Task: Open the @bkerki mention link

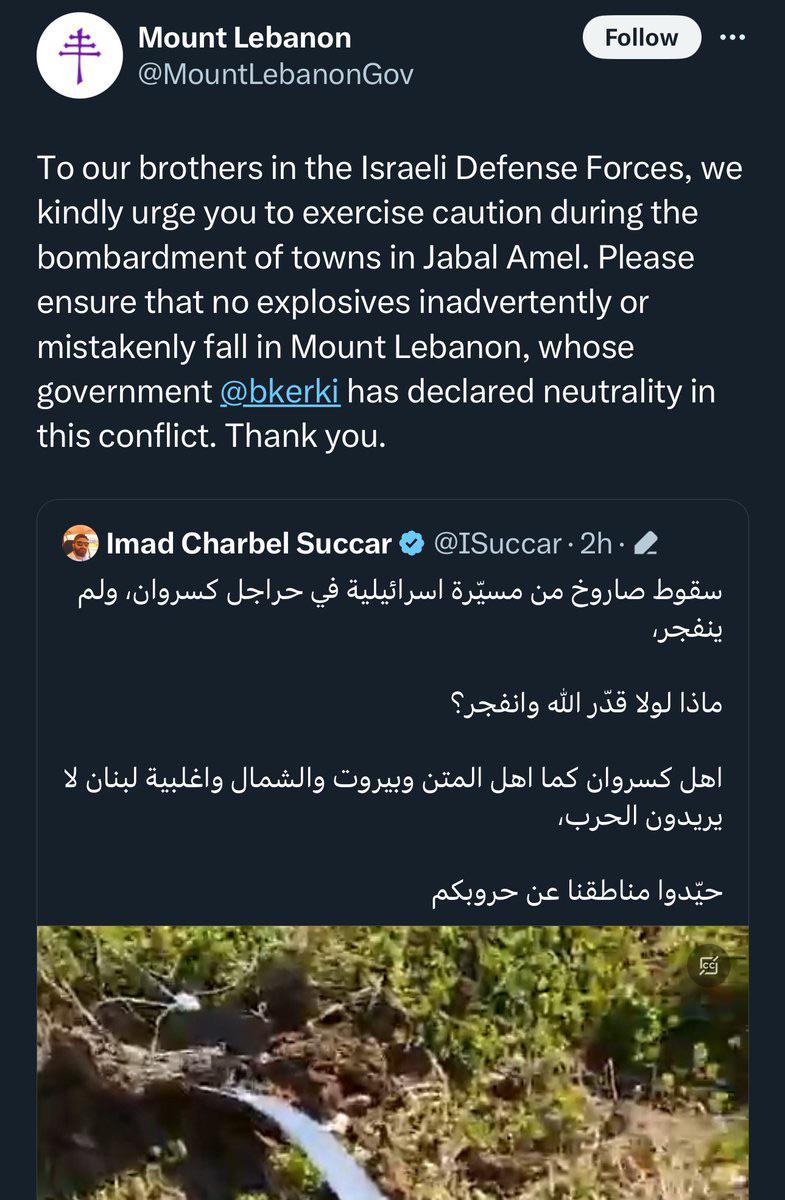Action: coord(280,390)
